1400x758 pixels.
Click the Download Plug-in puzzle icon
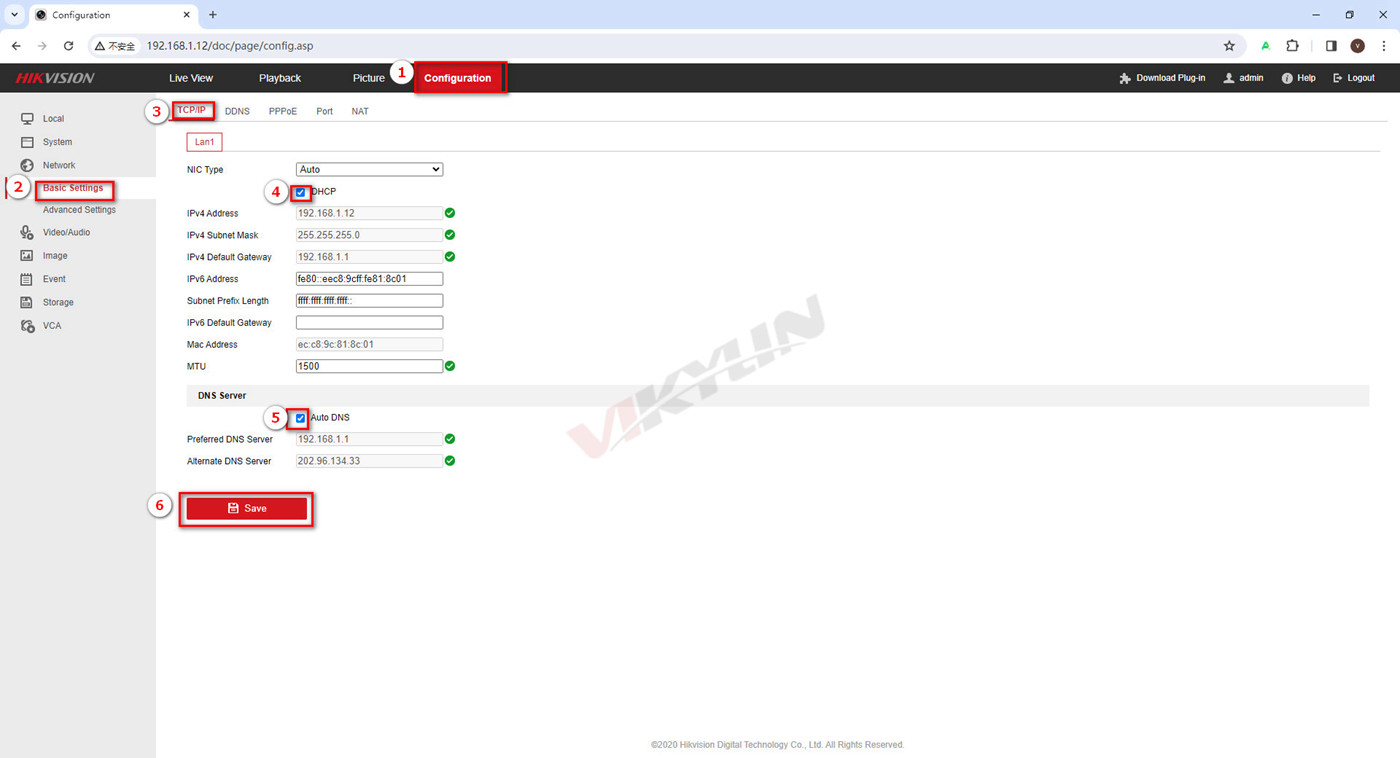(x=1125, y=78)
